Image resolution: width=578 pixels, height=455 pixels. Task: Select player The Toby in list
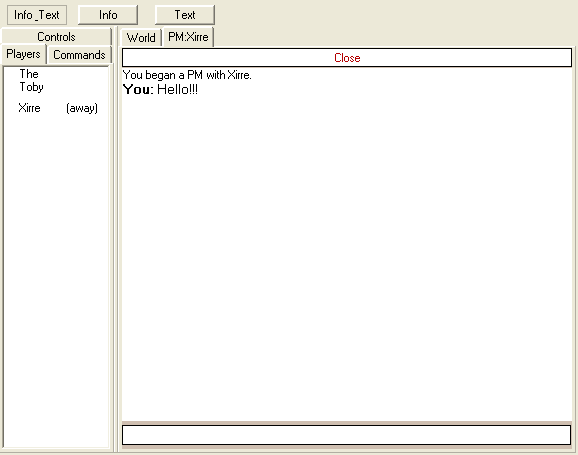31,80
